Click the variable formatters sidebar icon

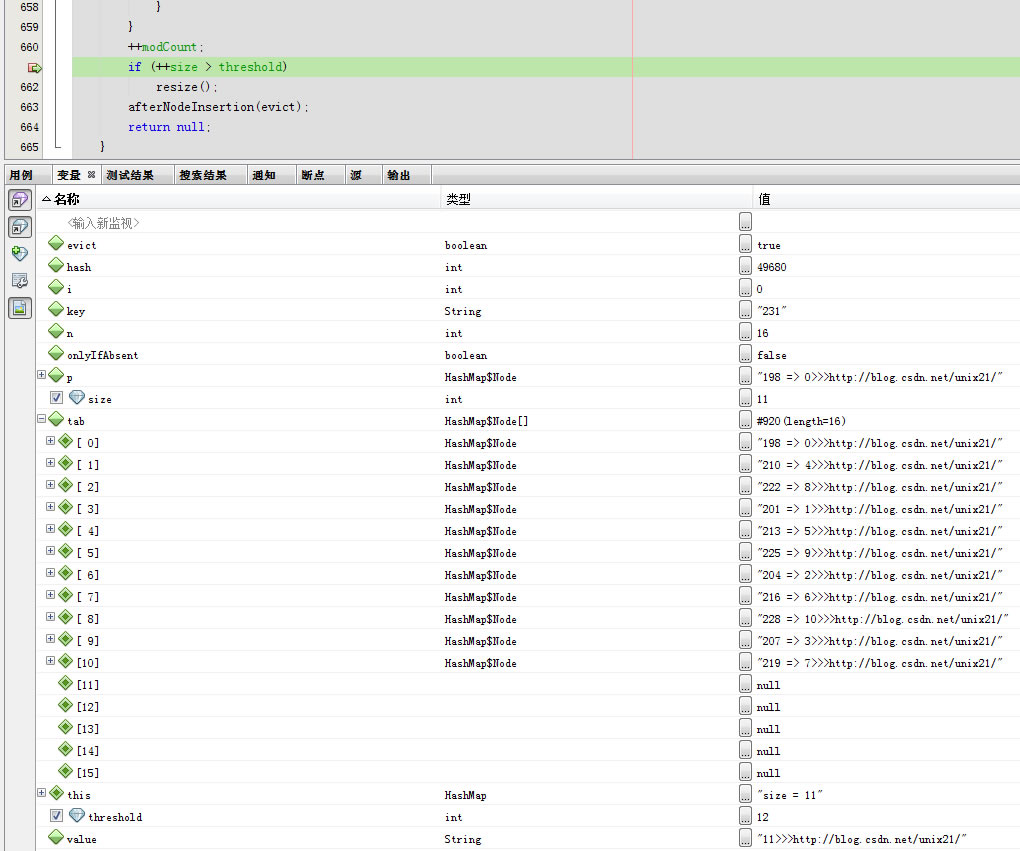pyautogui.click(x=20, y=280)
